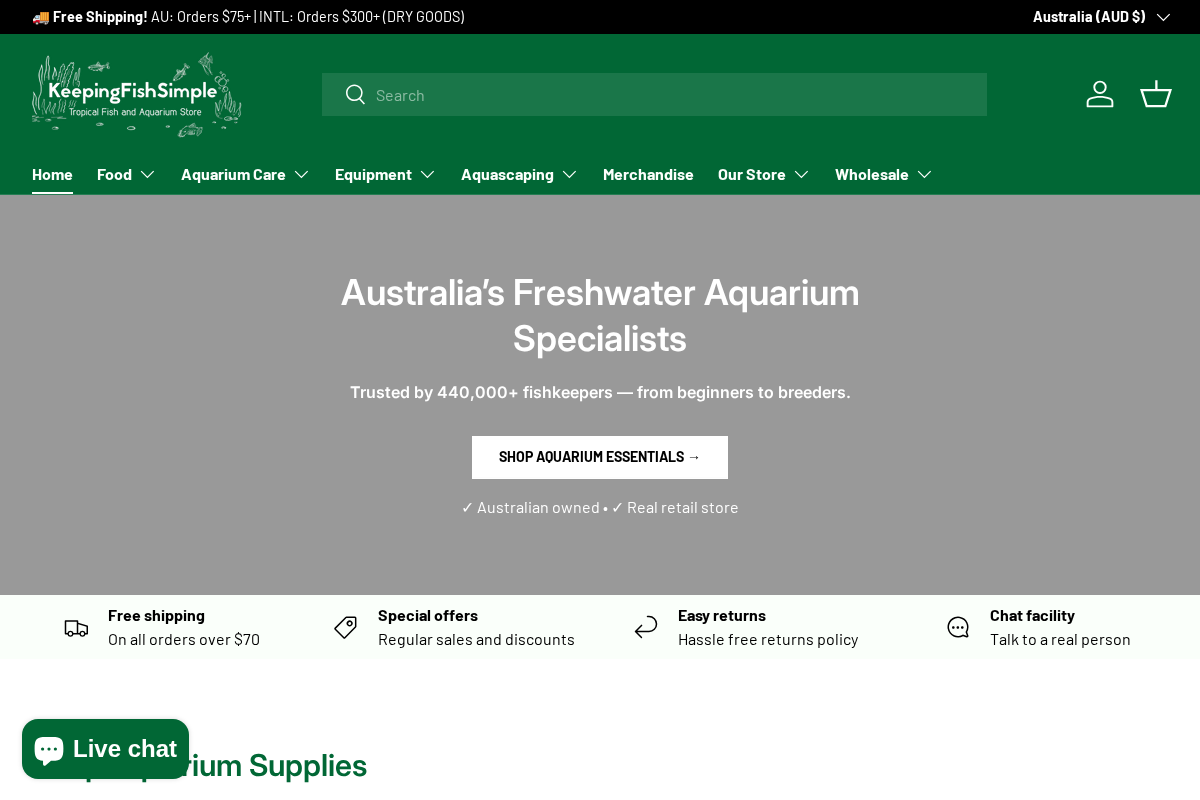This screenshot has width=1200, height=800.
Task: Expand the Aquascaping menu
Action: tap(519, 174)
